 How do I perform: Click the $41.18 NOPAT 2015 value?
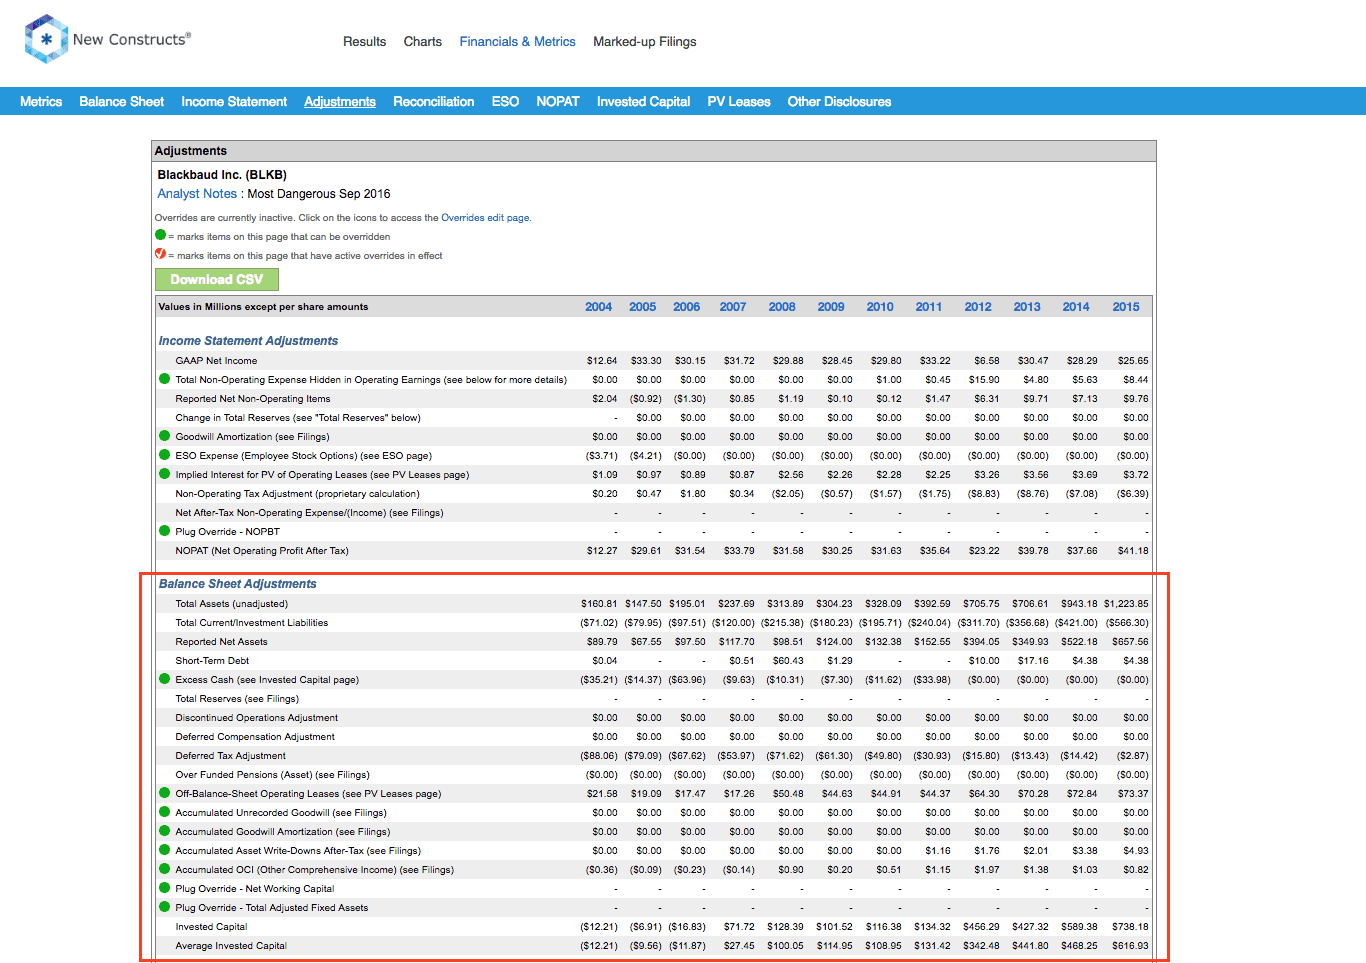pos(1133,551)
